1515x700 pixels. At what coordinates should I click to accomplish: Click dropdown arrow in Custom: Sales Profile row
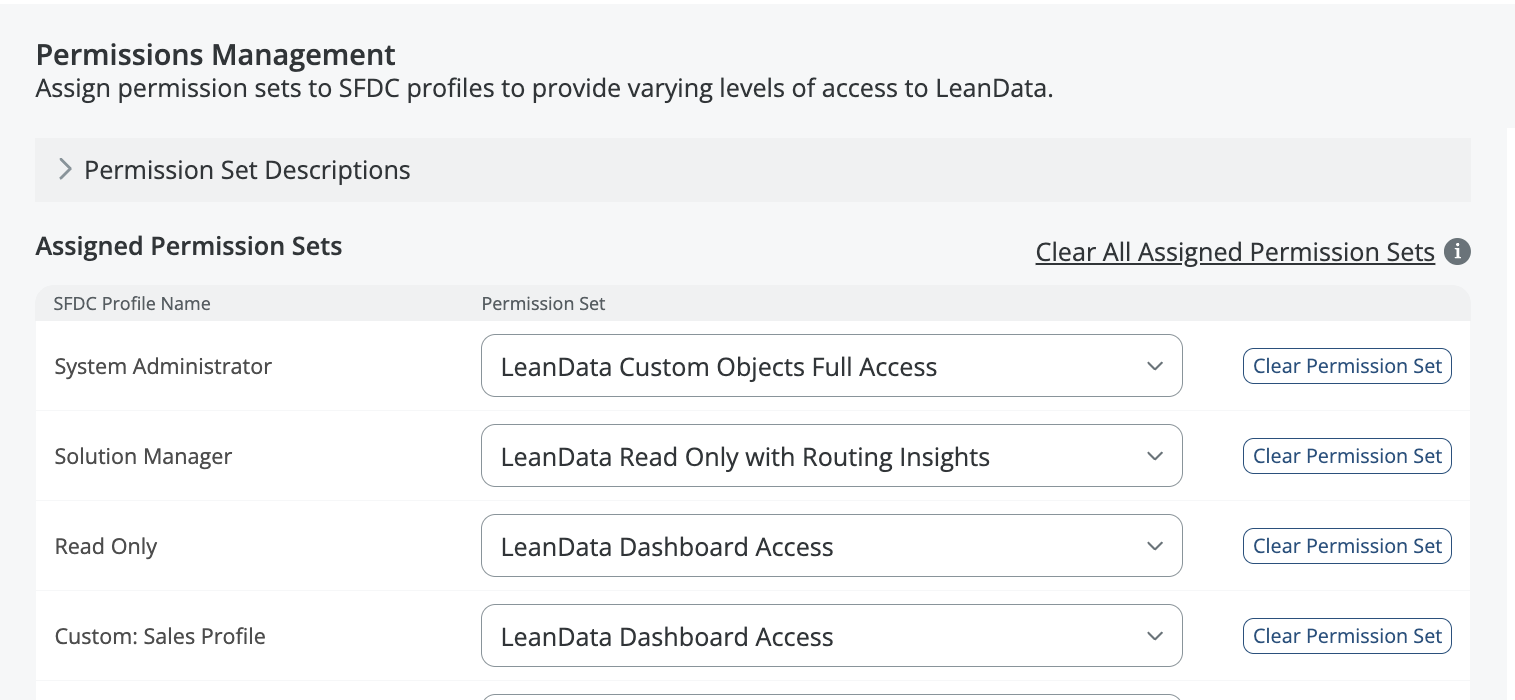1154,636
